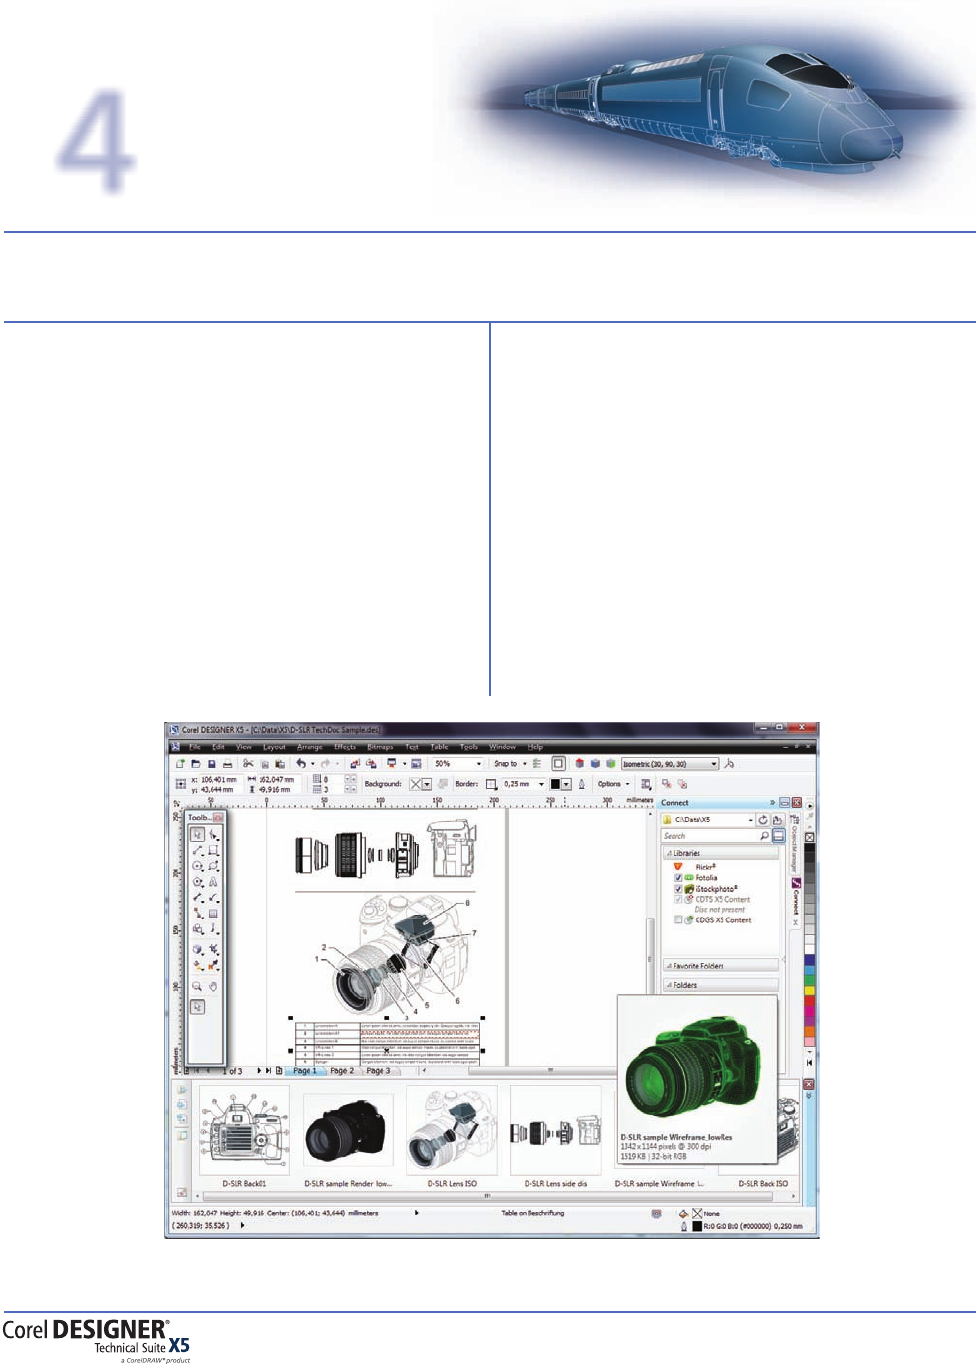The width and height of the screenshot is (977, 1368).
Task: Click the red cube projection plane icon
Action: (x=579, y=764)
